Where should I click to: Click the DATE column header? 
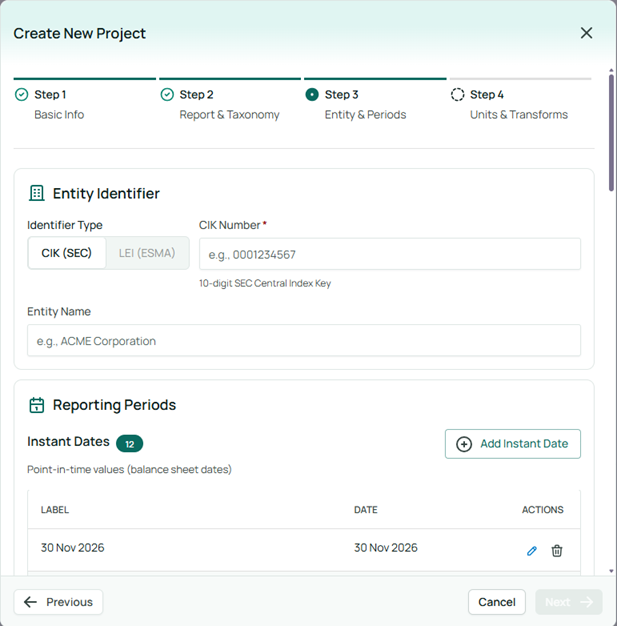click(x=365, y=510)
